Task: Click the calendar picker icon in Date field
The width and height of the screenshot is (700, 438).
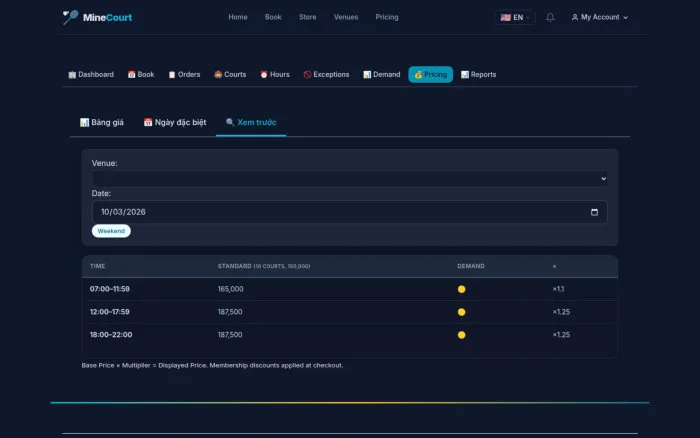Action: pyautogui.click(x=594, y=212)
